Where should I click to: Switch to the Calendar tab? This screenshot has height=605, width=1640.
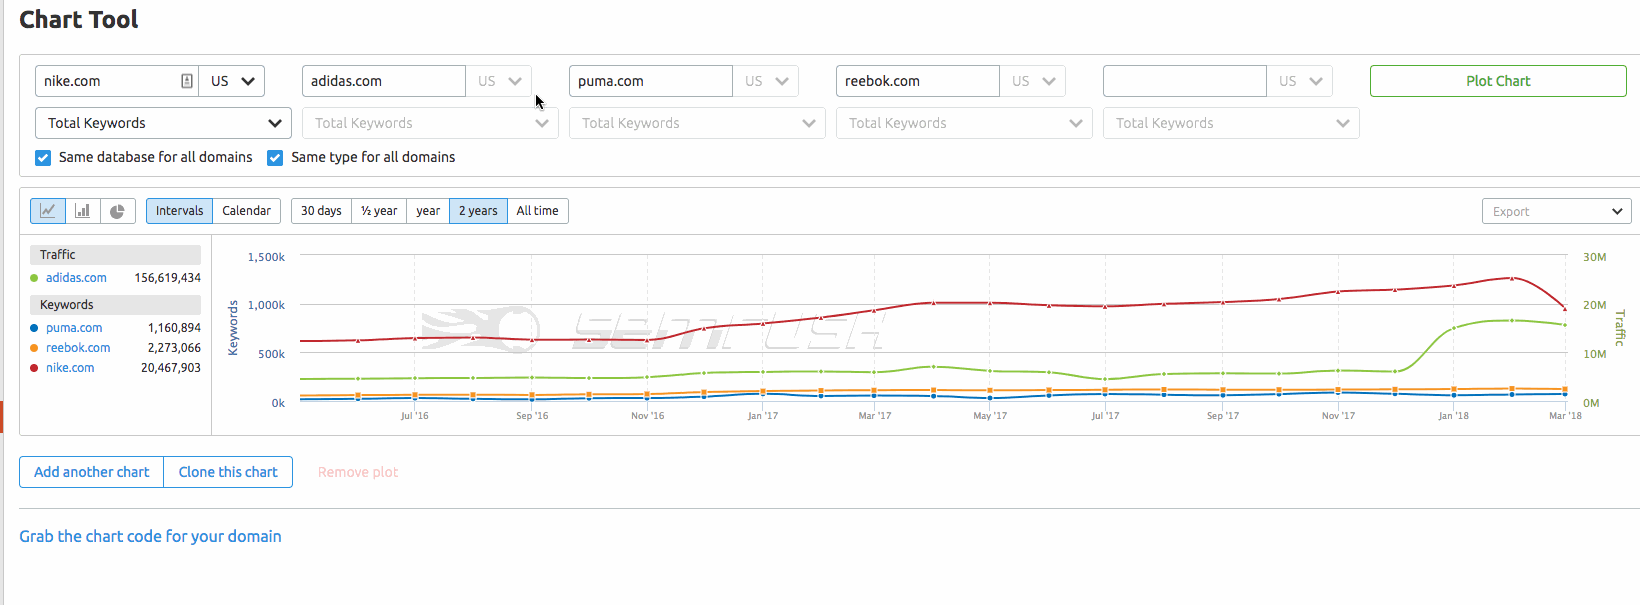click(246, 211)
